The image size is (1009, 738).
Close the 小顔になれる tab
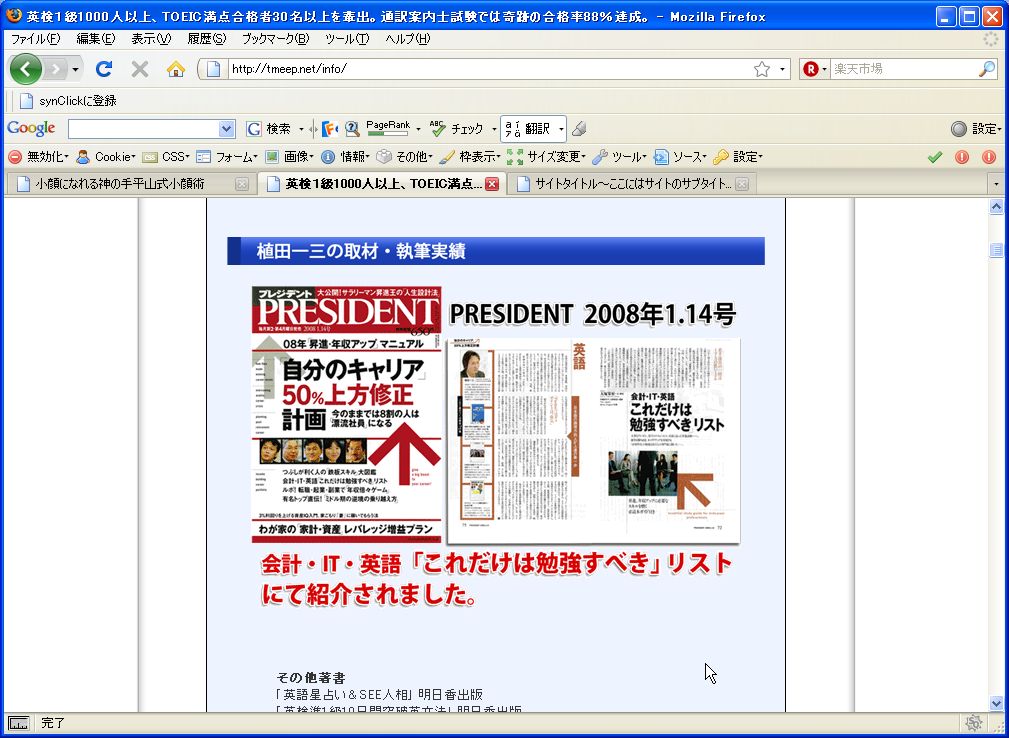click(x=241, y=184)
